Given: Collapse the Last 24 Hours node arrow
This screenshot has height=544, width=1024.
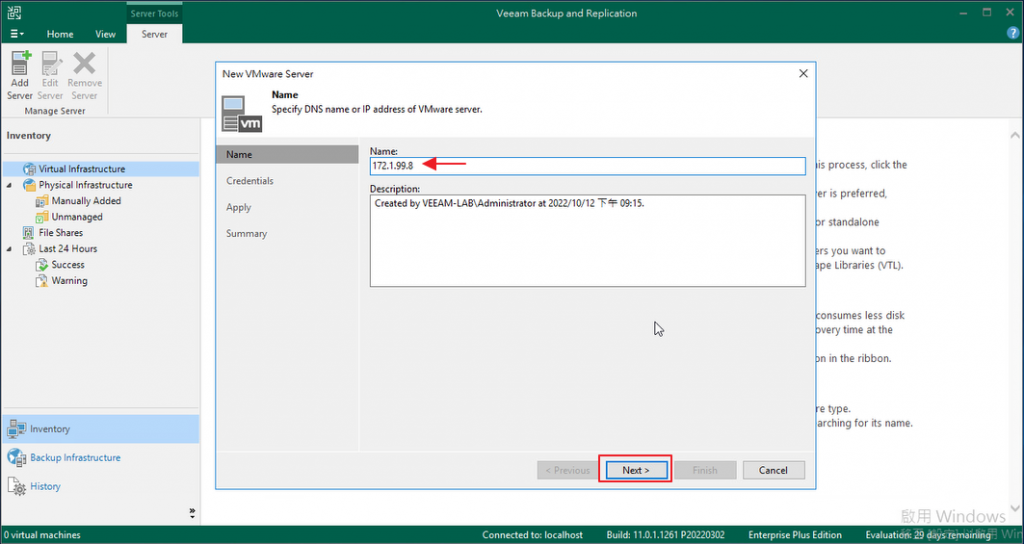Looking at the screenshot, I should 9,249.
